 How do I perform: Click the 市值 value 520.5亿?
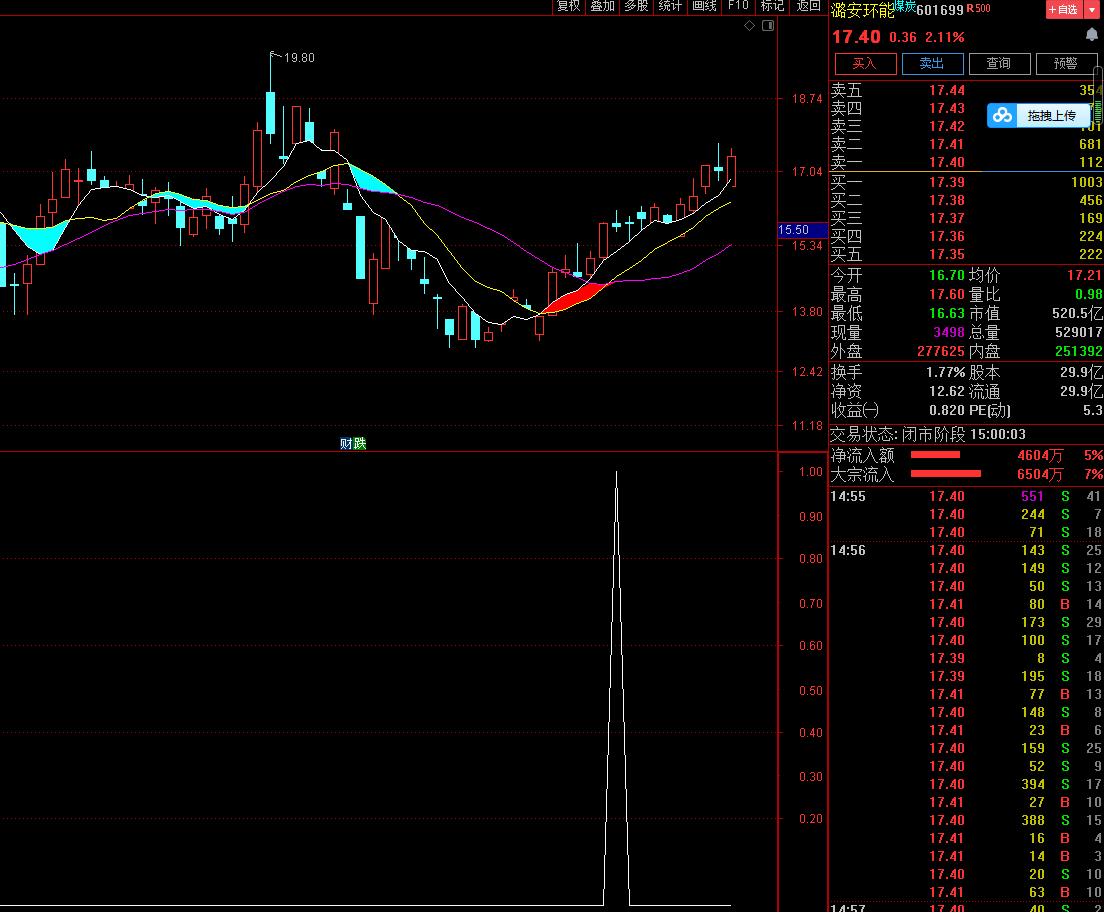1077,313
